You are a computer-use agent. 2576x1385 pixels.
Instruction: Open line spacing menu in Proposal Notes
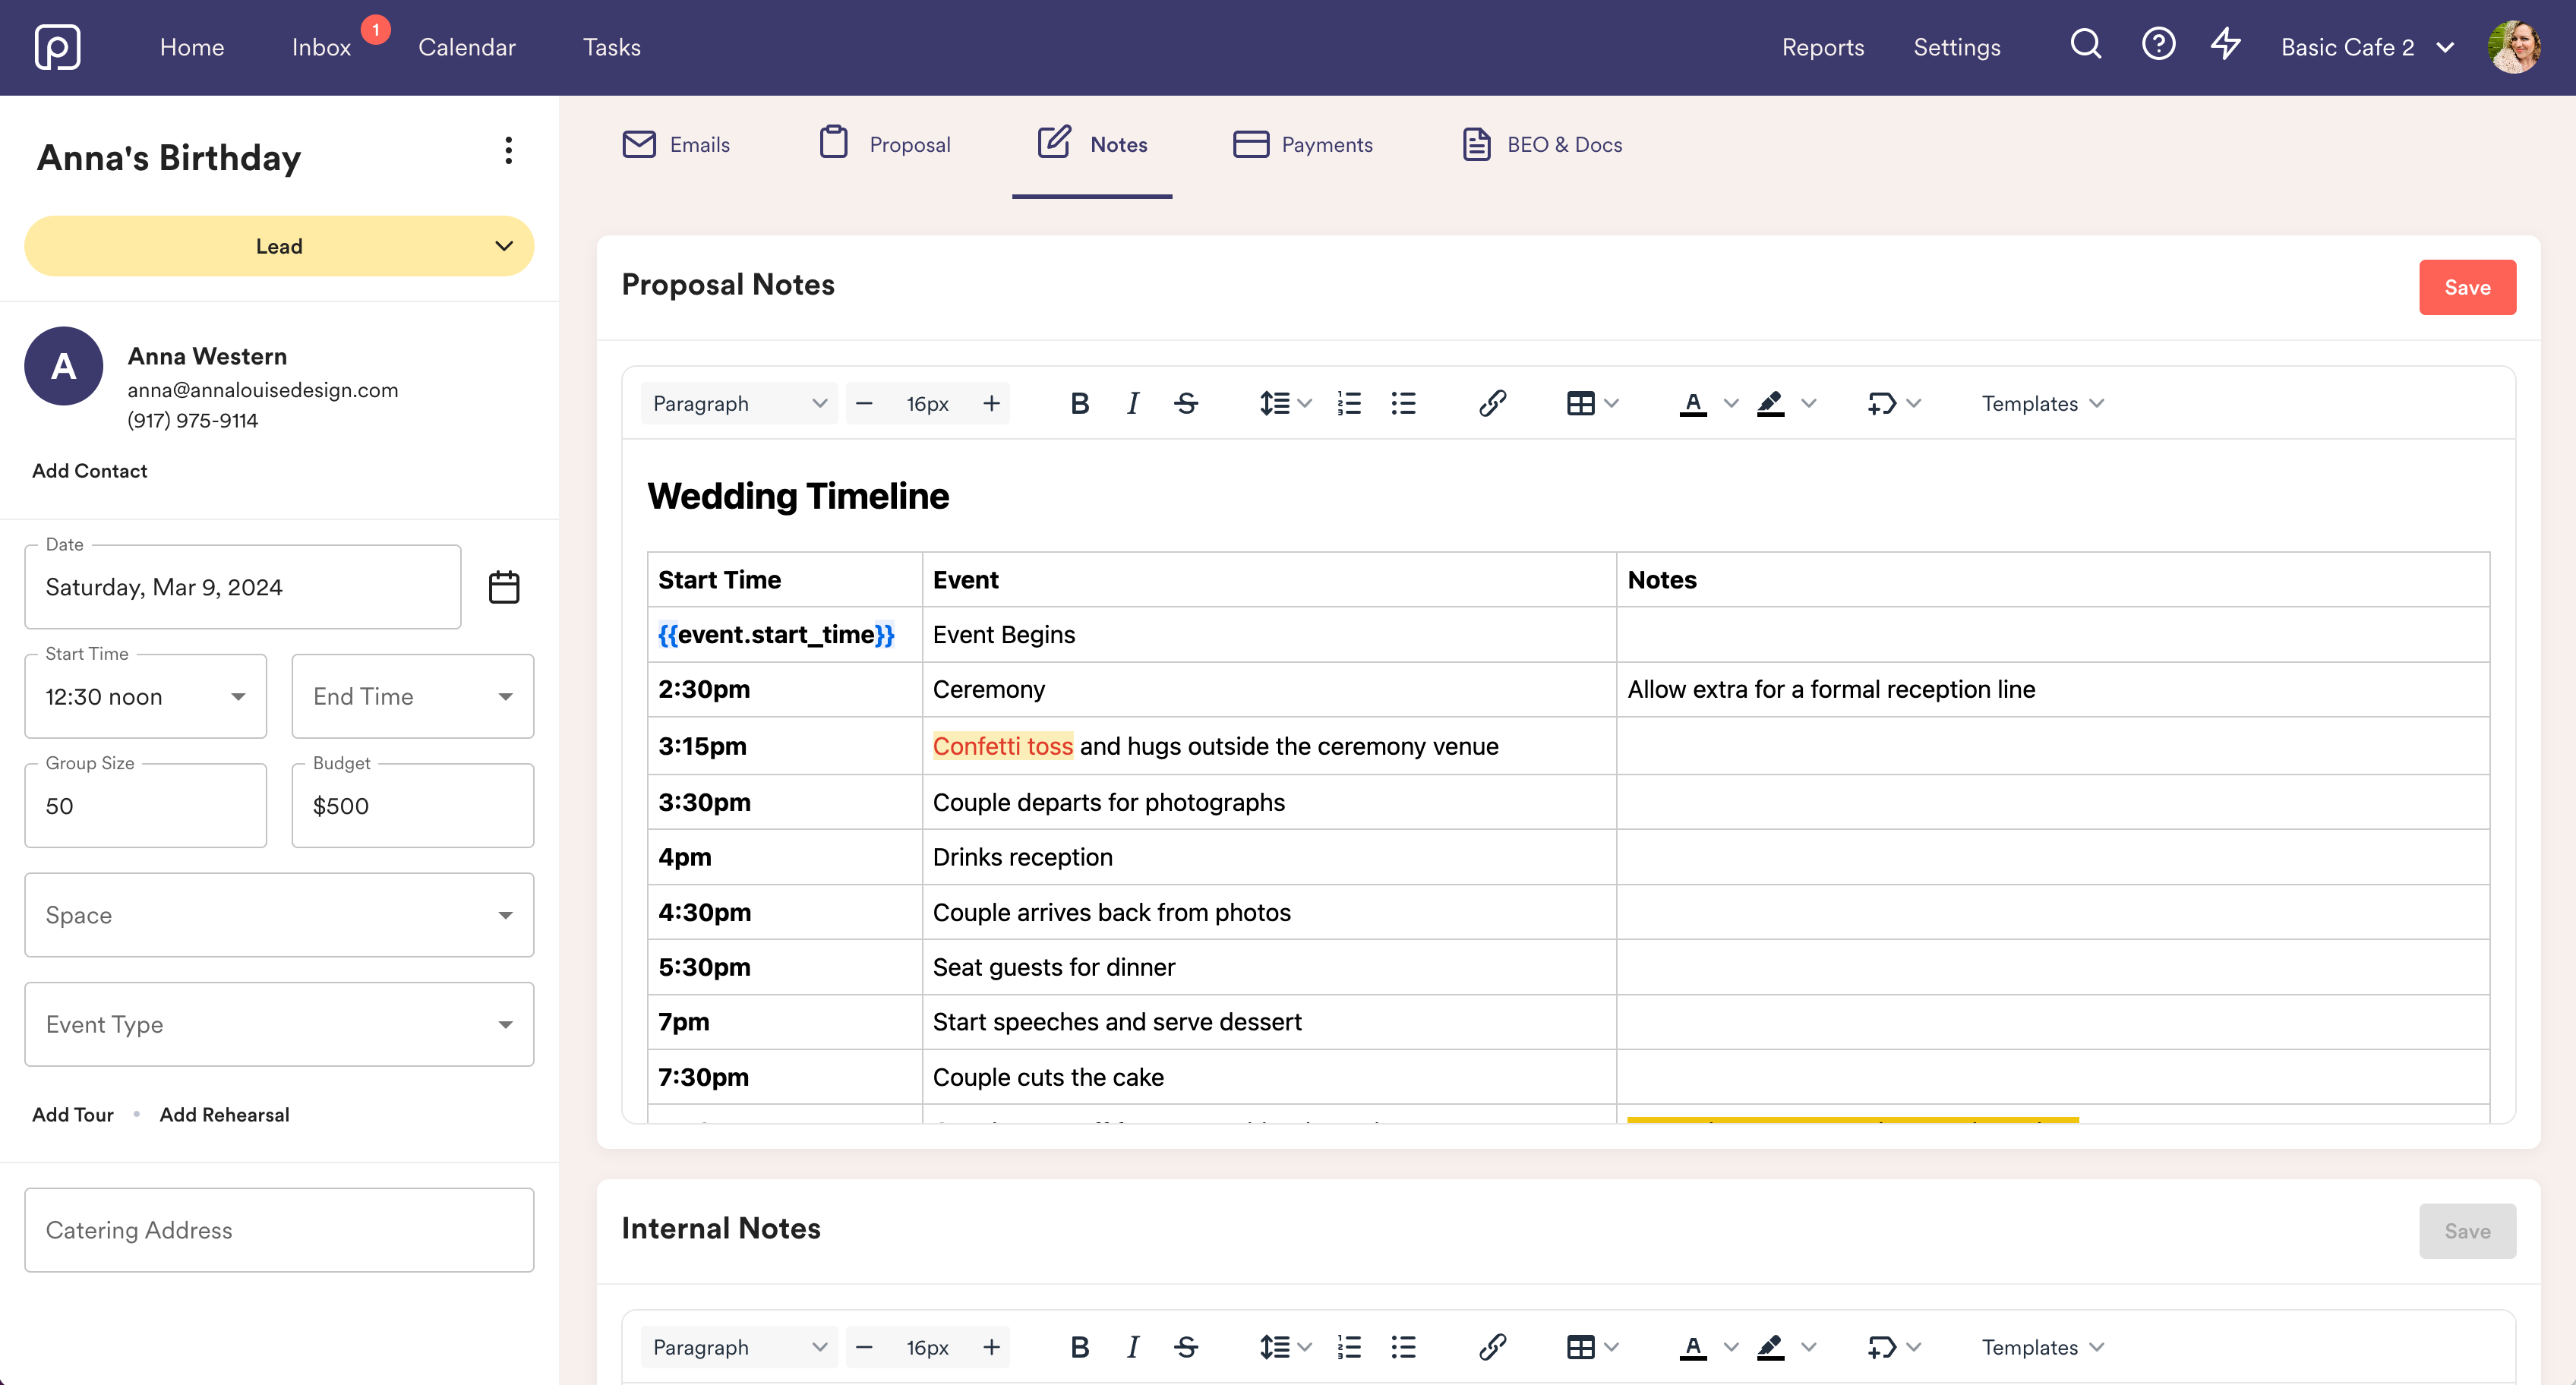click(1285, 404)
